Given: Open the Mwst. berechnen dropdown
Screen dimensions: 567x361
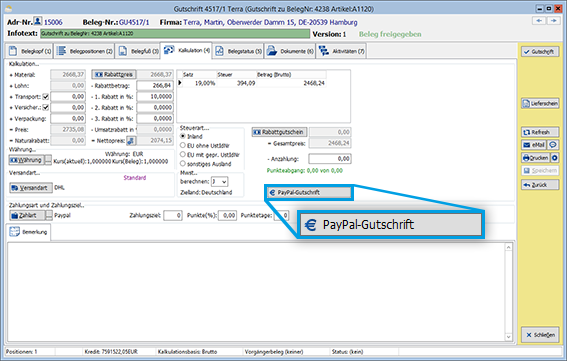Looking at the screenshot, I should point(219,182).
